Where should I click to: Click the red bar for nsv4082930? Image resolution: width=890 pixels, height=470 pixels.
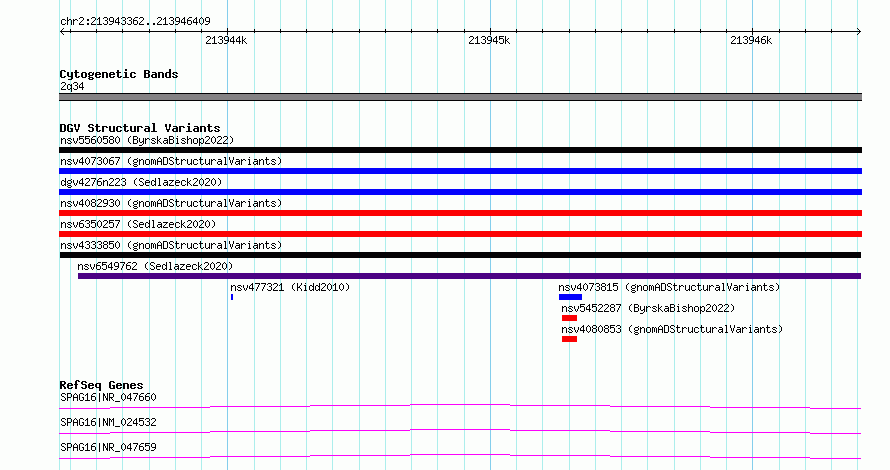point(460,213)
